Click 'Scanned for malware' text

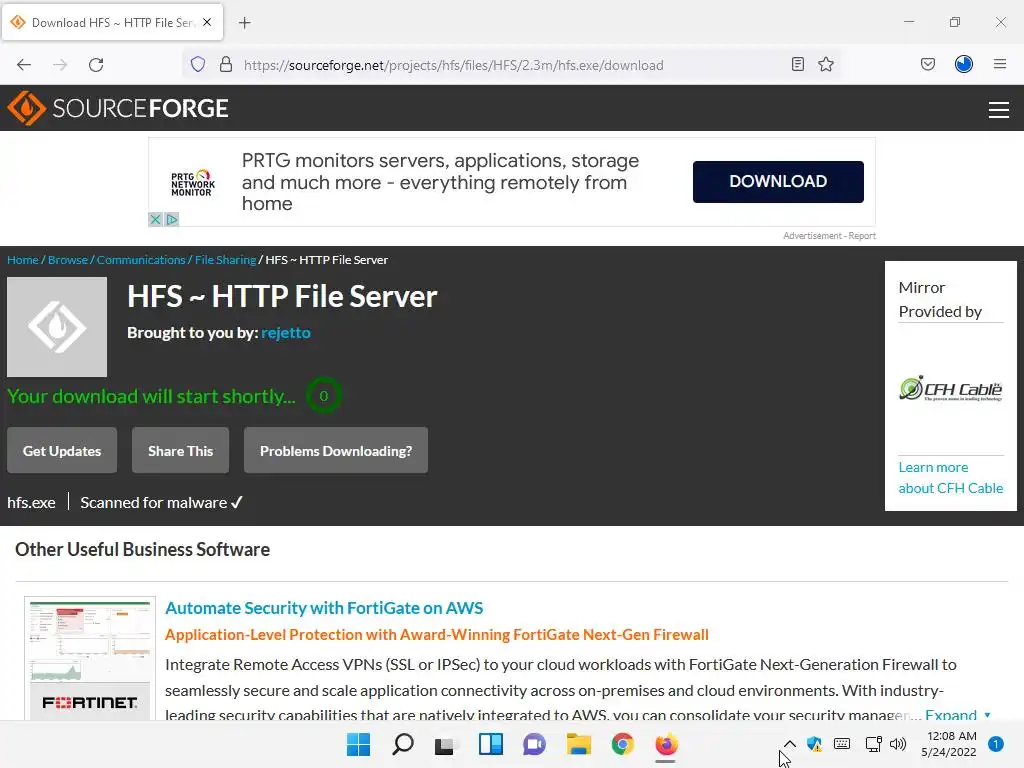coord(161,503)
